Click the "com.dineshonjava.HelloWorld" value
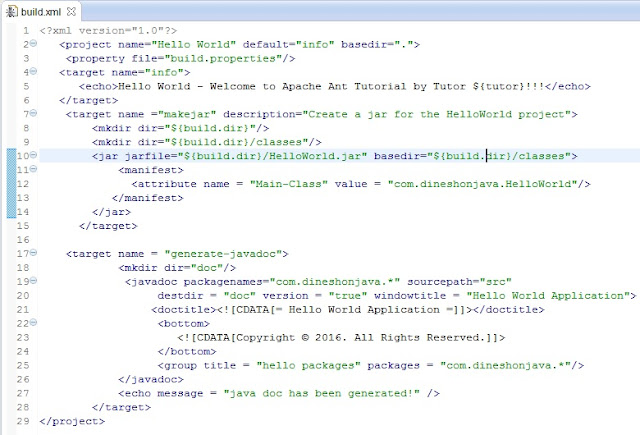 tap(482, 184)
